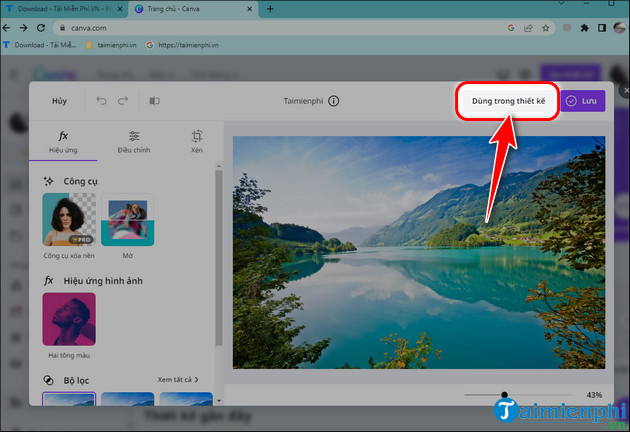The height and width of the screenshot is (432, 630).
Task: Open the Xén crop tab
Action: click(x=196, y=142)
